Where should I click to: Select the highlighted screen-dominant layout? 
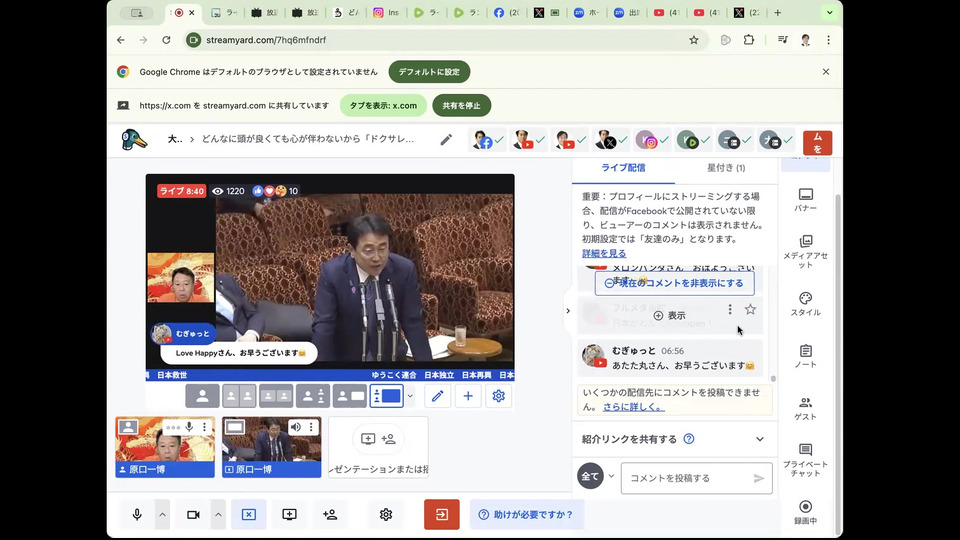click(386, 396)
